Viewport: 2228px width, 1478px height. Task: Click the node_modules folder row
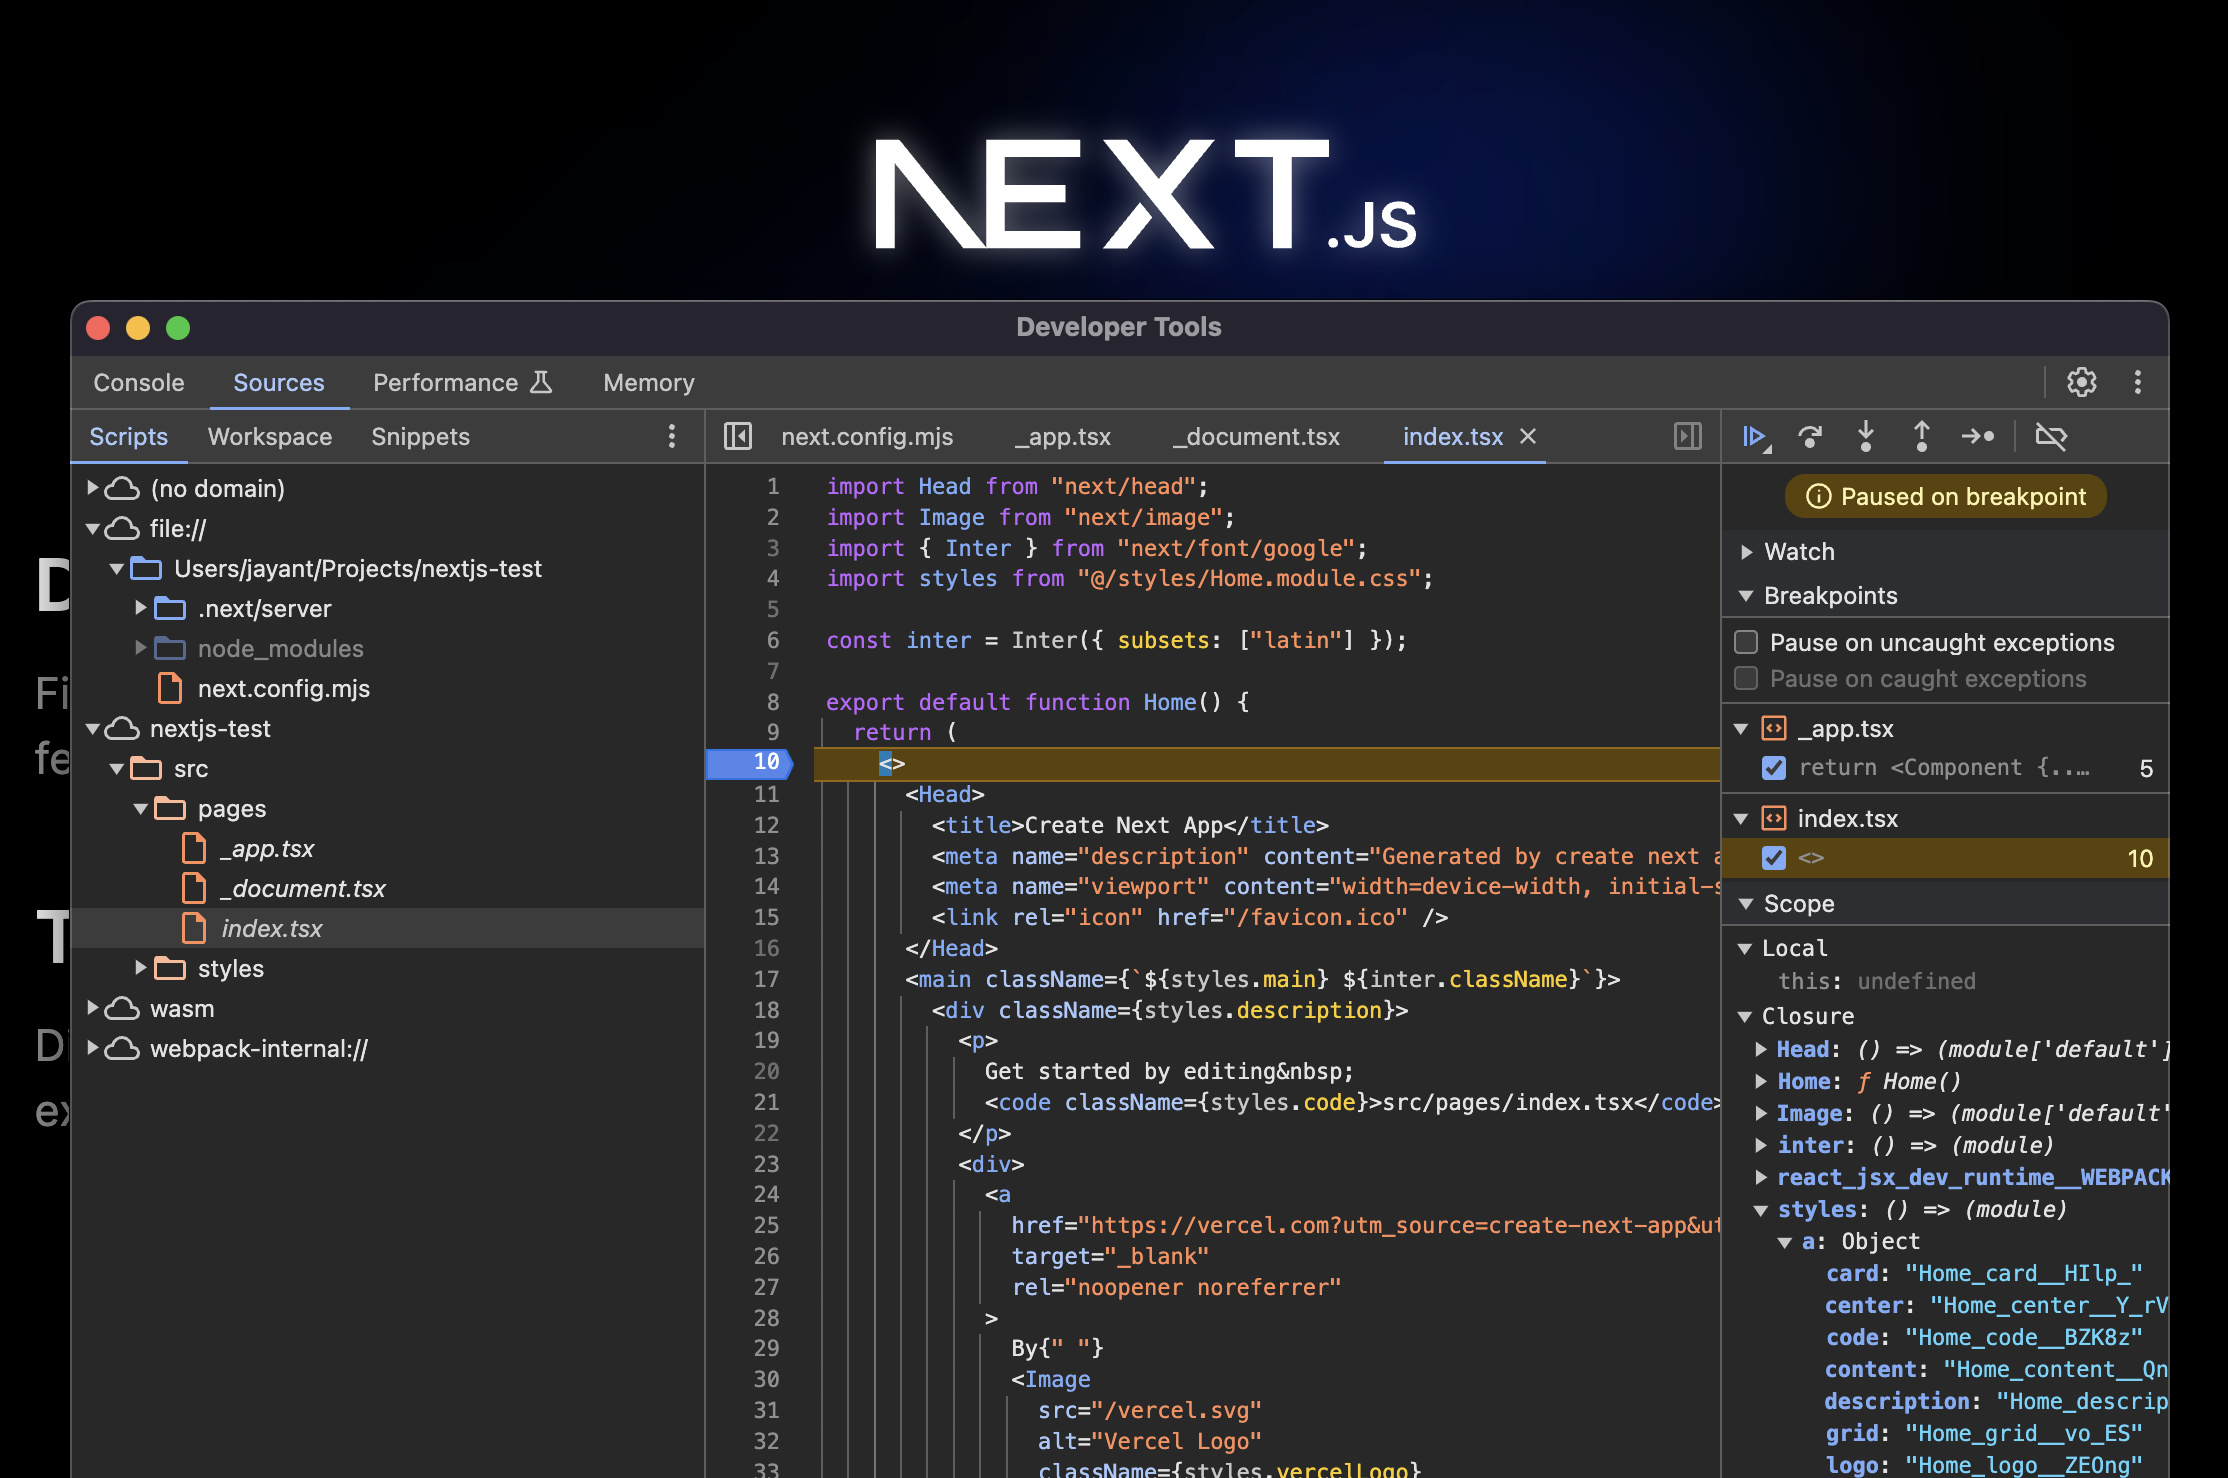tap(388, 648)
